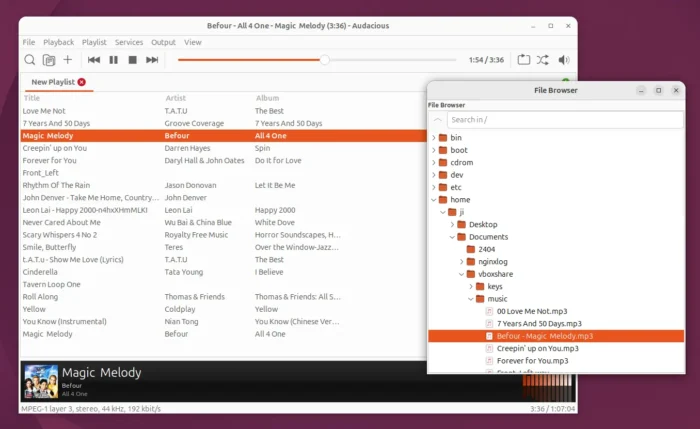Viewport: 700px width, 429px height.
Task: Open the volume control
Action: point(563,60)
